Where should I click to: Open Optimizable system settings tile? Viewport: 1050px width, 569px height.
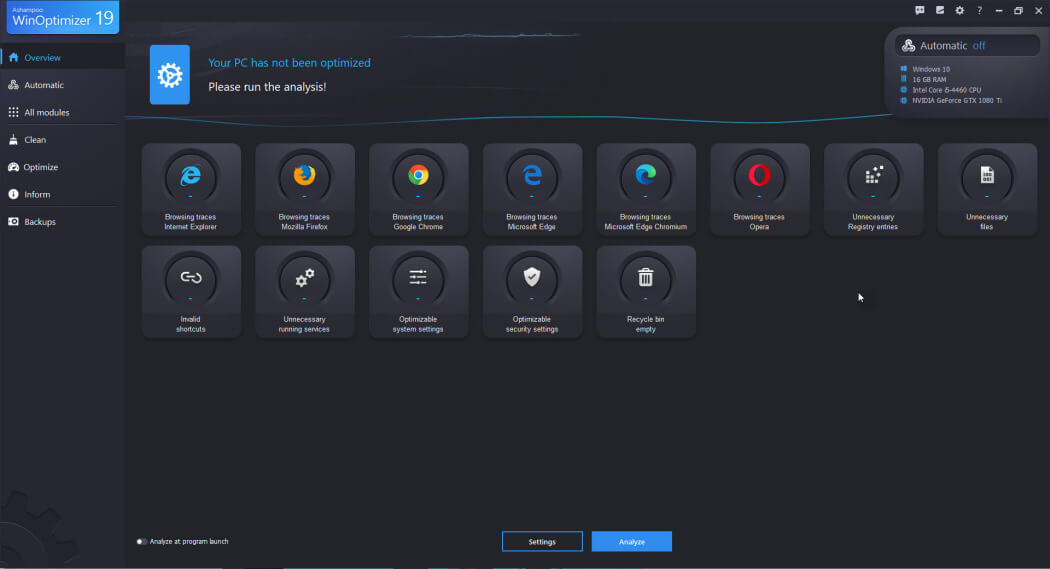[419, 292]
